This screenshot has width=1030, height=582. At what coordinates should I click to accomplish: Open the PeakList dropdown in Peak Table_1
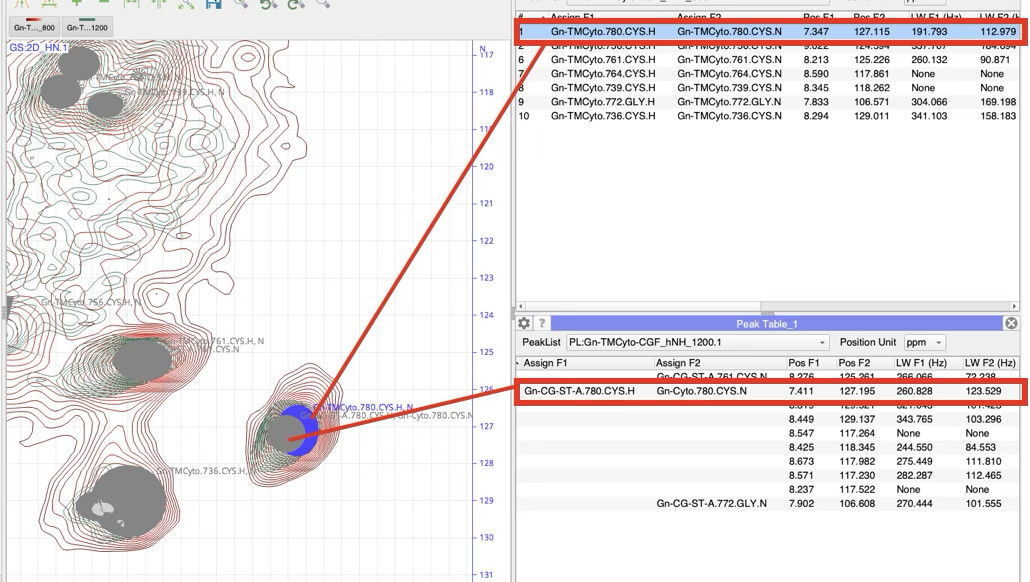click(697, 342)
